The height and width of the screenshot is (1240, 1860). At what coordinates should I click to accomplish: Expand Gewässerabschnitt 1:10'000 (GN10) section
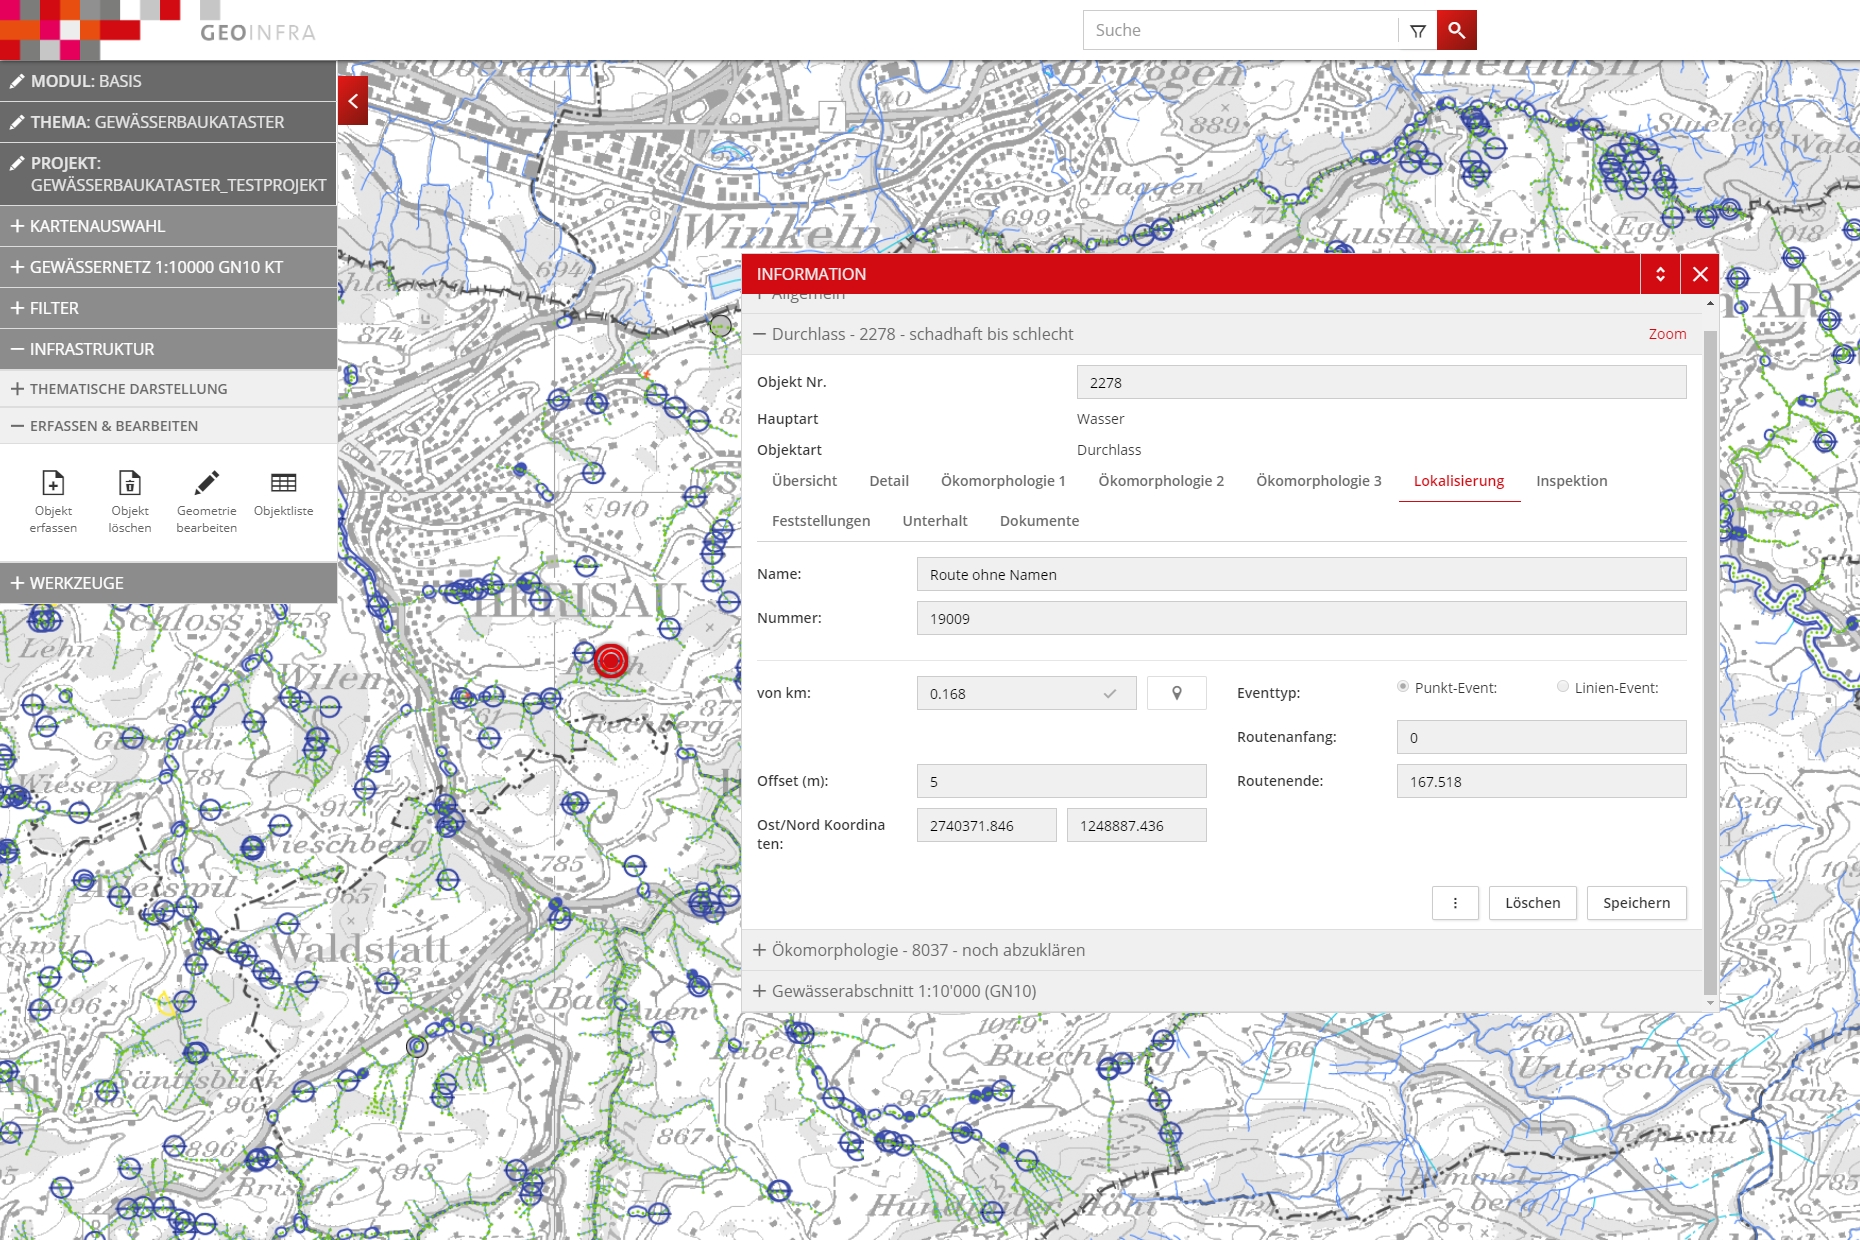(1222, 991)
